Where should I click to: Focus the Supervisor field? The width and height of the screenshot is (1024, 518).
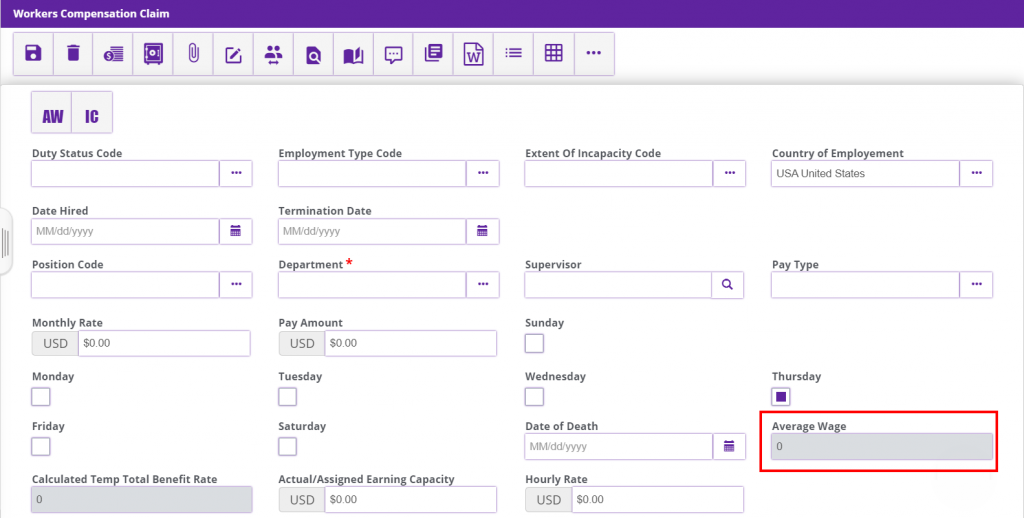coord(618,285)
